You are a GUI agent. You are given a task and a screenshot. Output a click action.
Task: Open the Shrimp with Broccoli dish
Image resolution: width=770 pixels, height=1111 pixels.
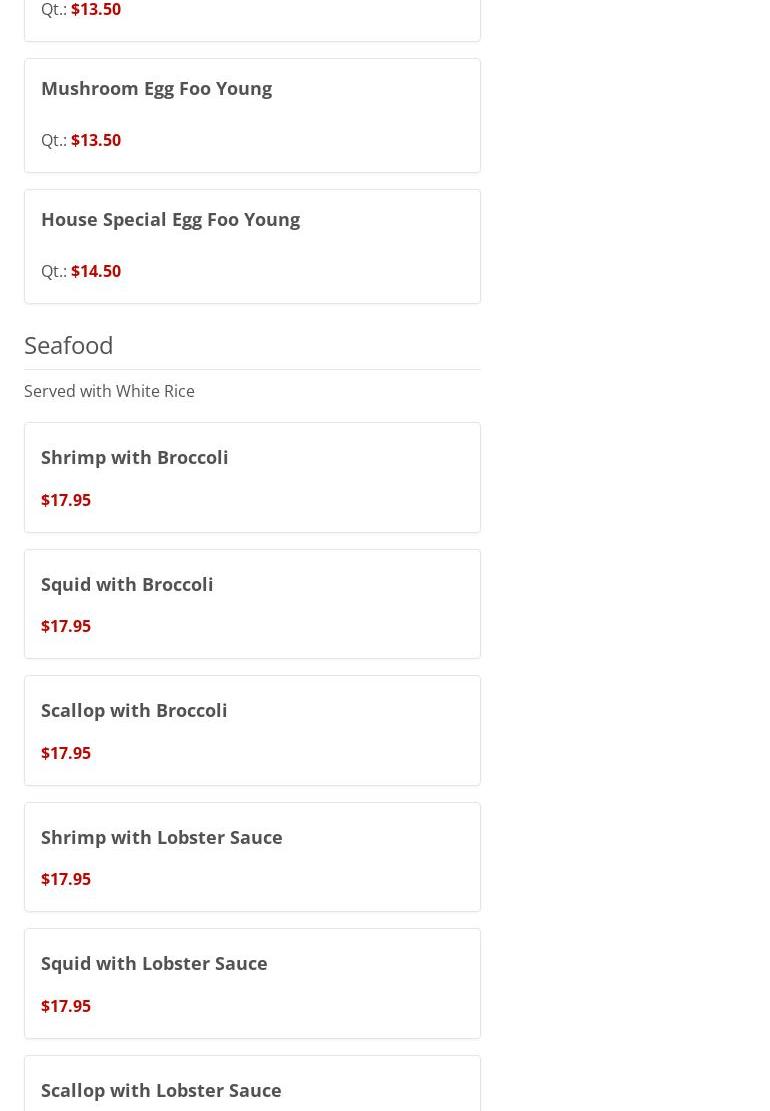[x=135, y=458]
